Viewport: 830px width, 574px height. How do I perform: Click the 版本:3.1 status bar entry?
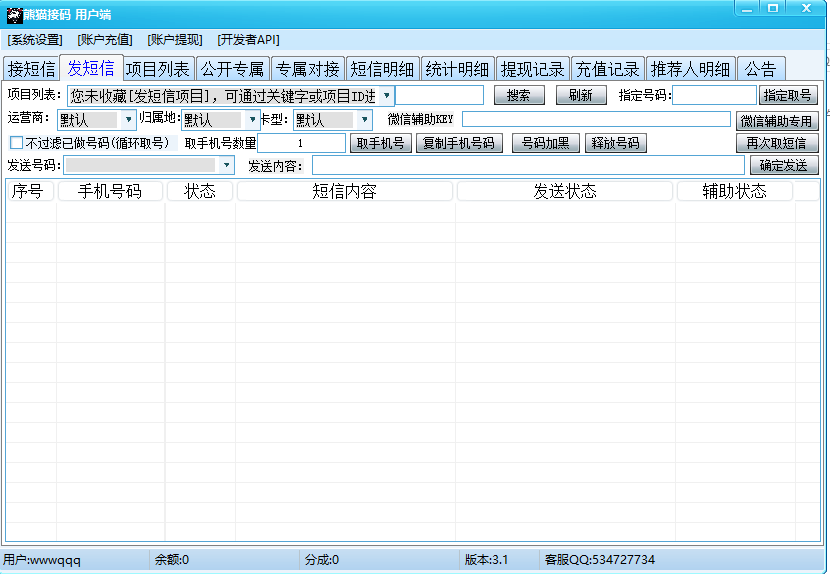(486, 560)
